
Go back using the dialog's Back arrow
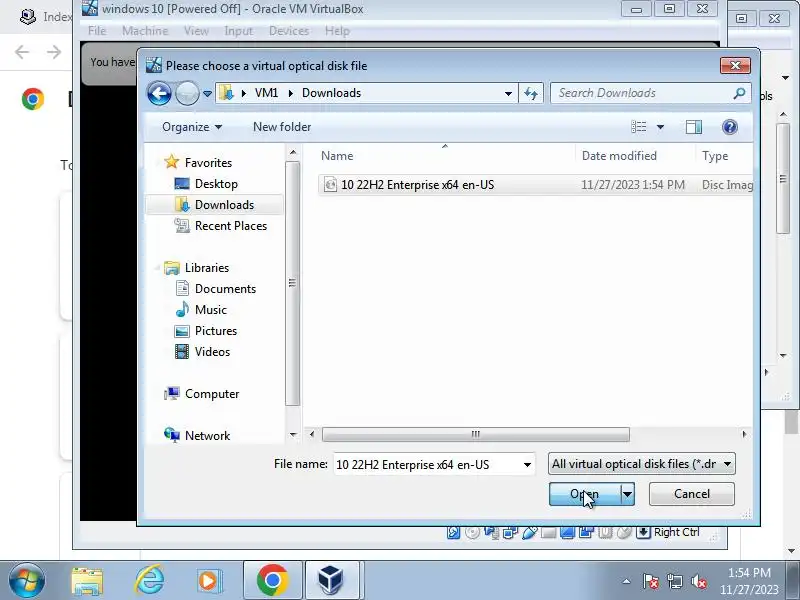159,93
